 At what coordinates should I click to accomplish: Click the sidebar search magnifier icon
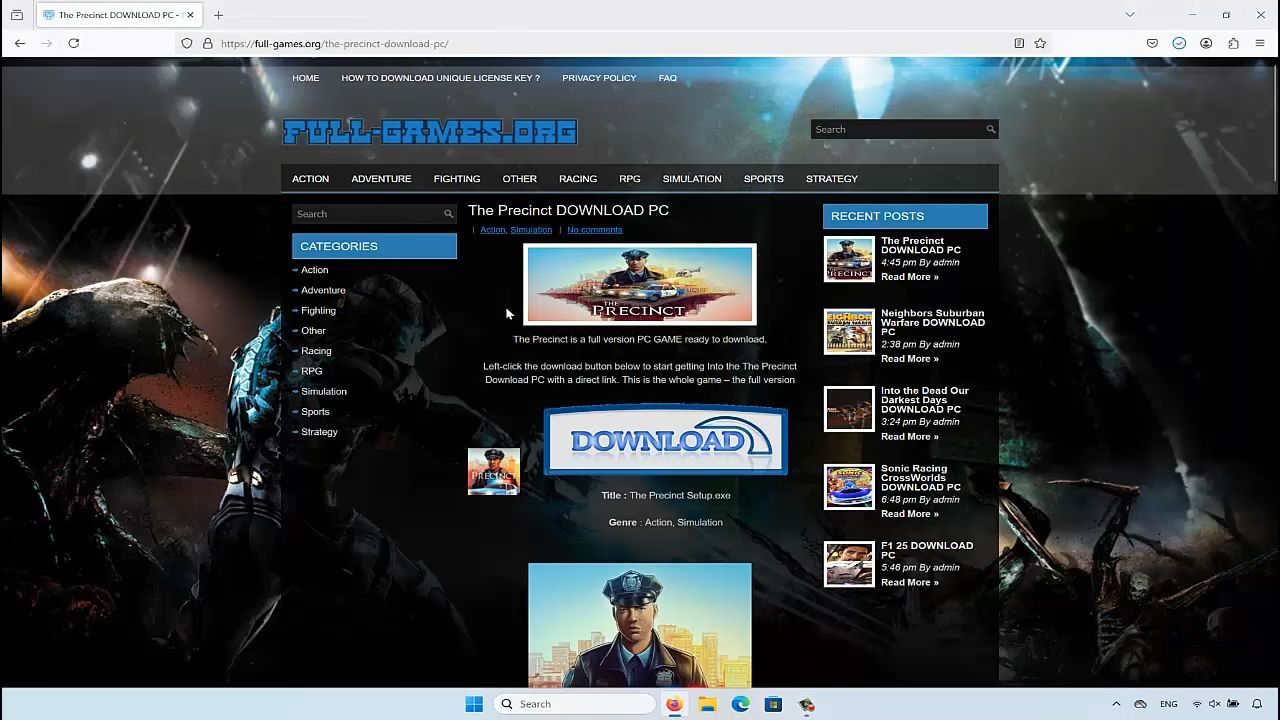pos(448,214)
